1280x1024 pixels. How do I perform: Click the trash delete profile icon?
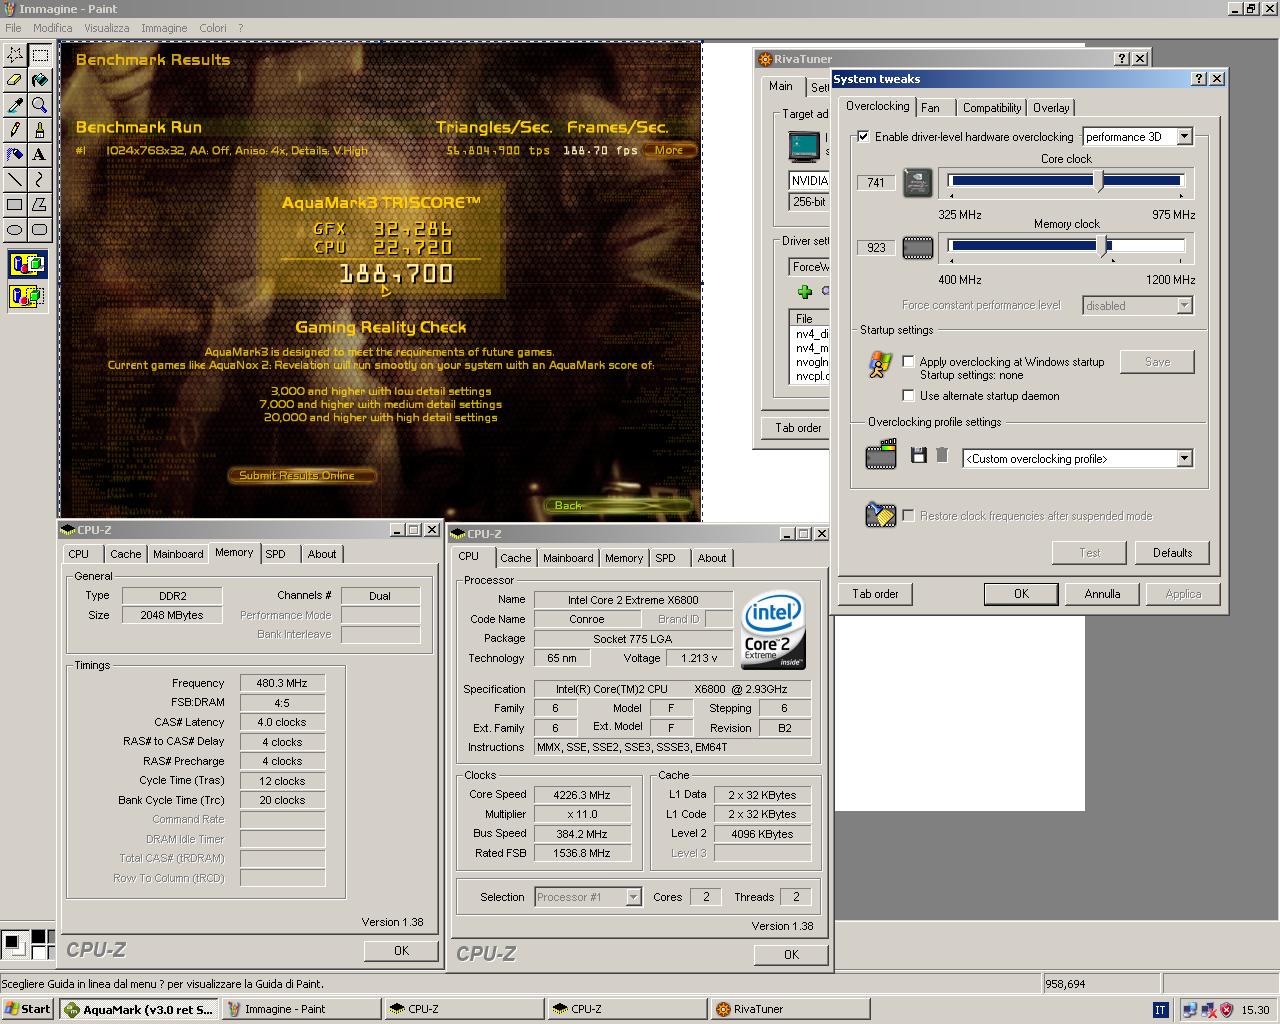(x=942, y=456)
